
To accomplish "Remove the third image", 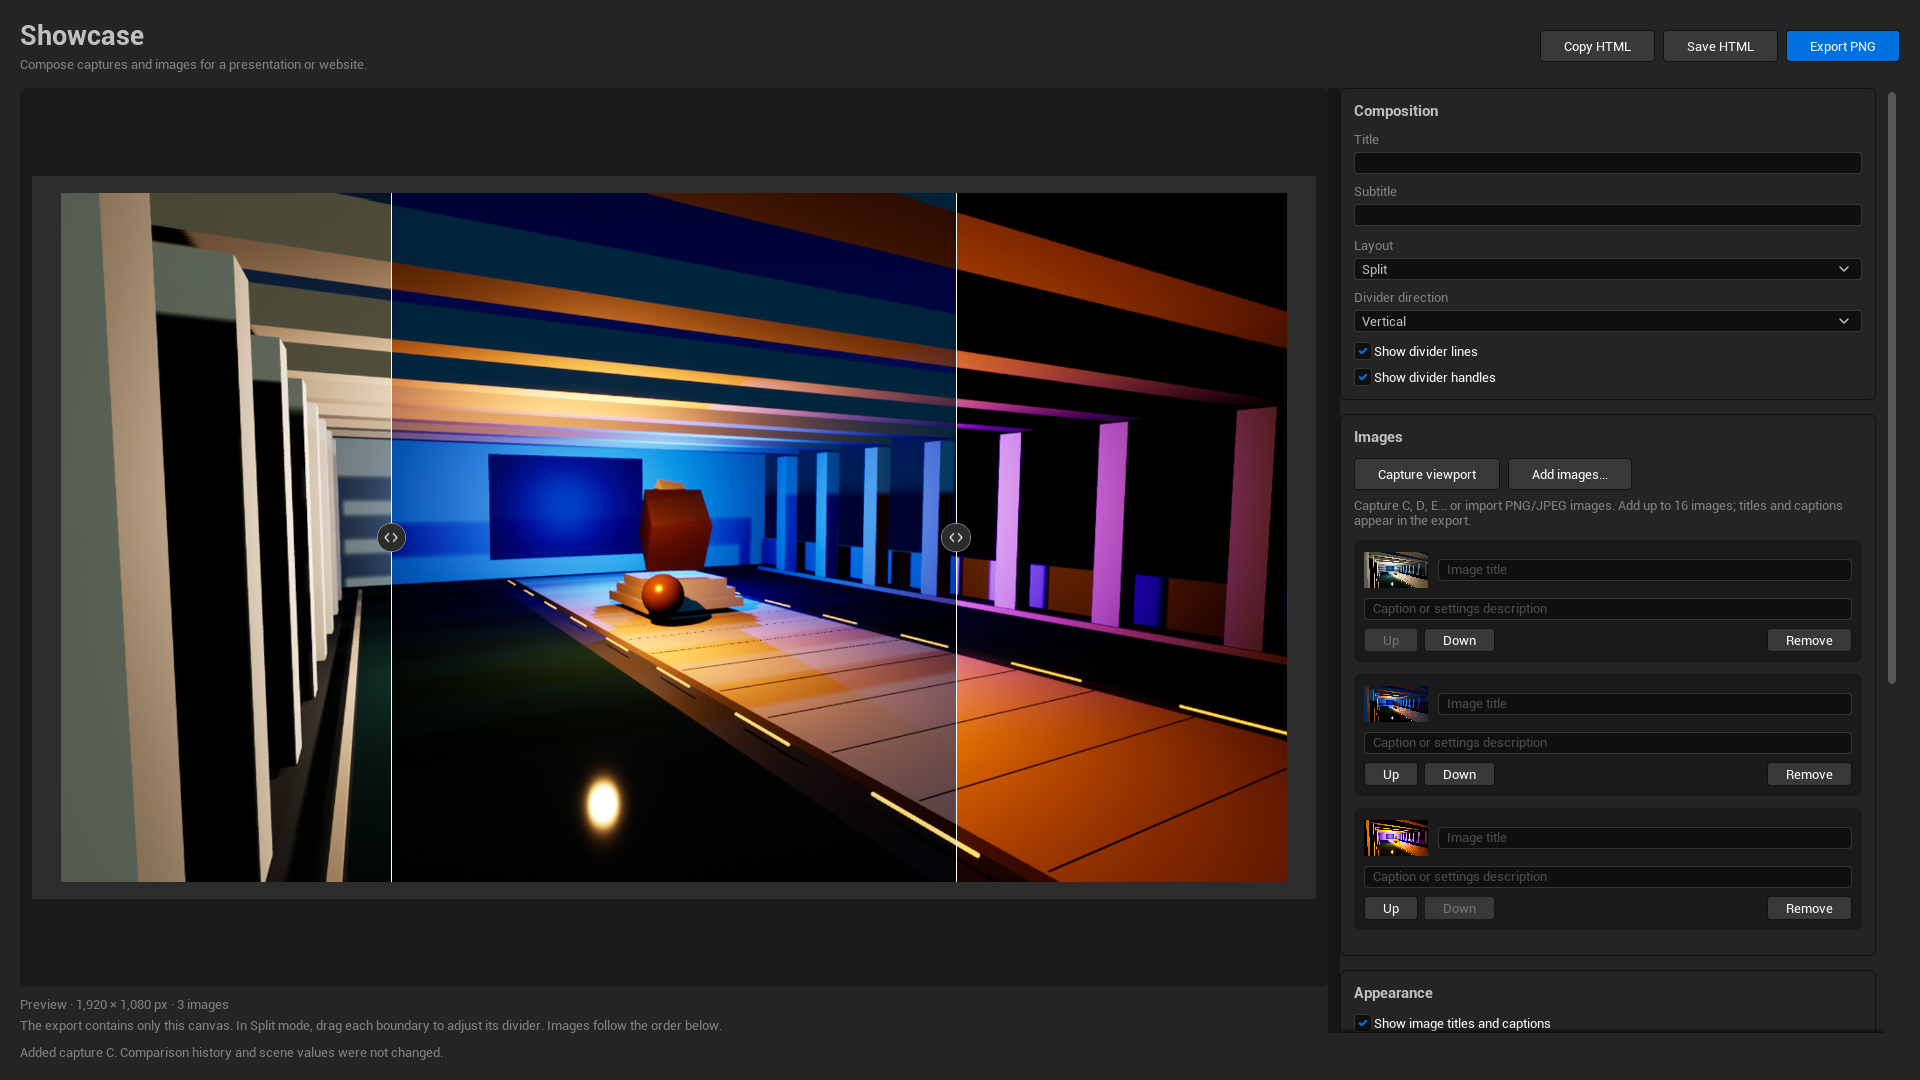I will pyautogui.click(x=1809, y=908).
